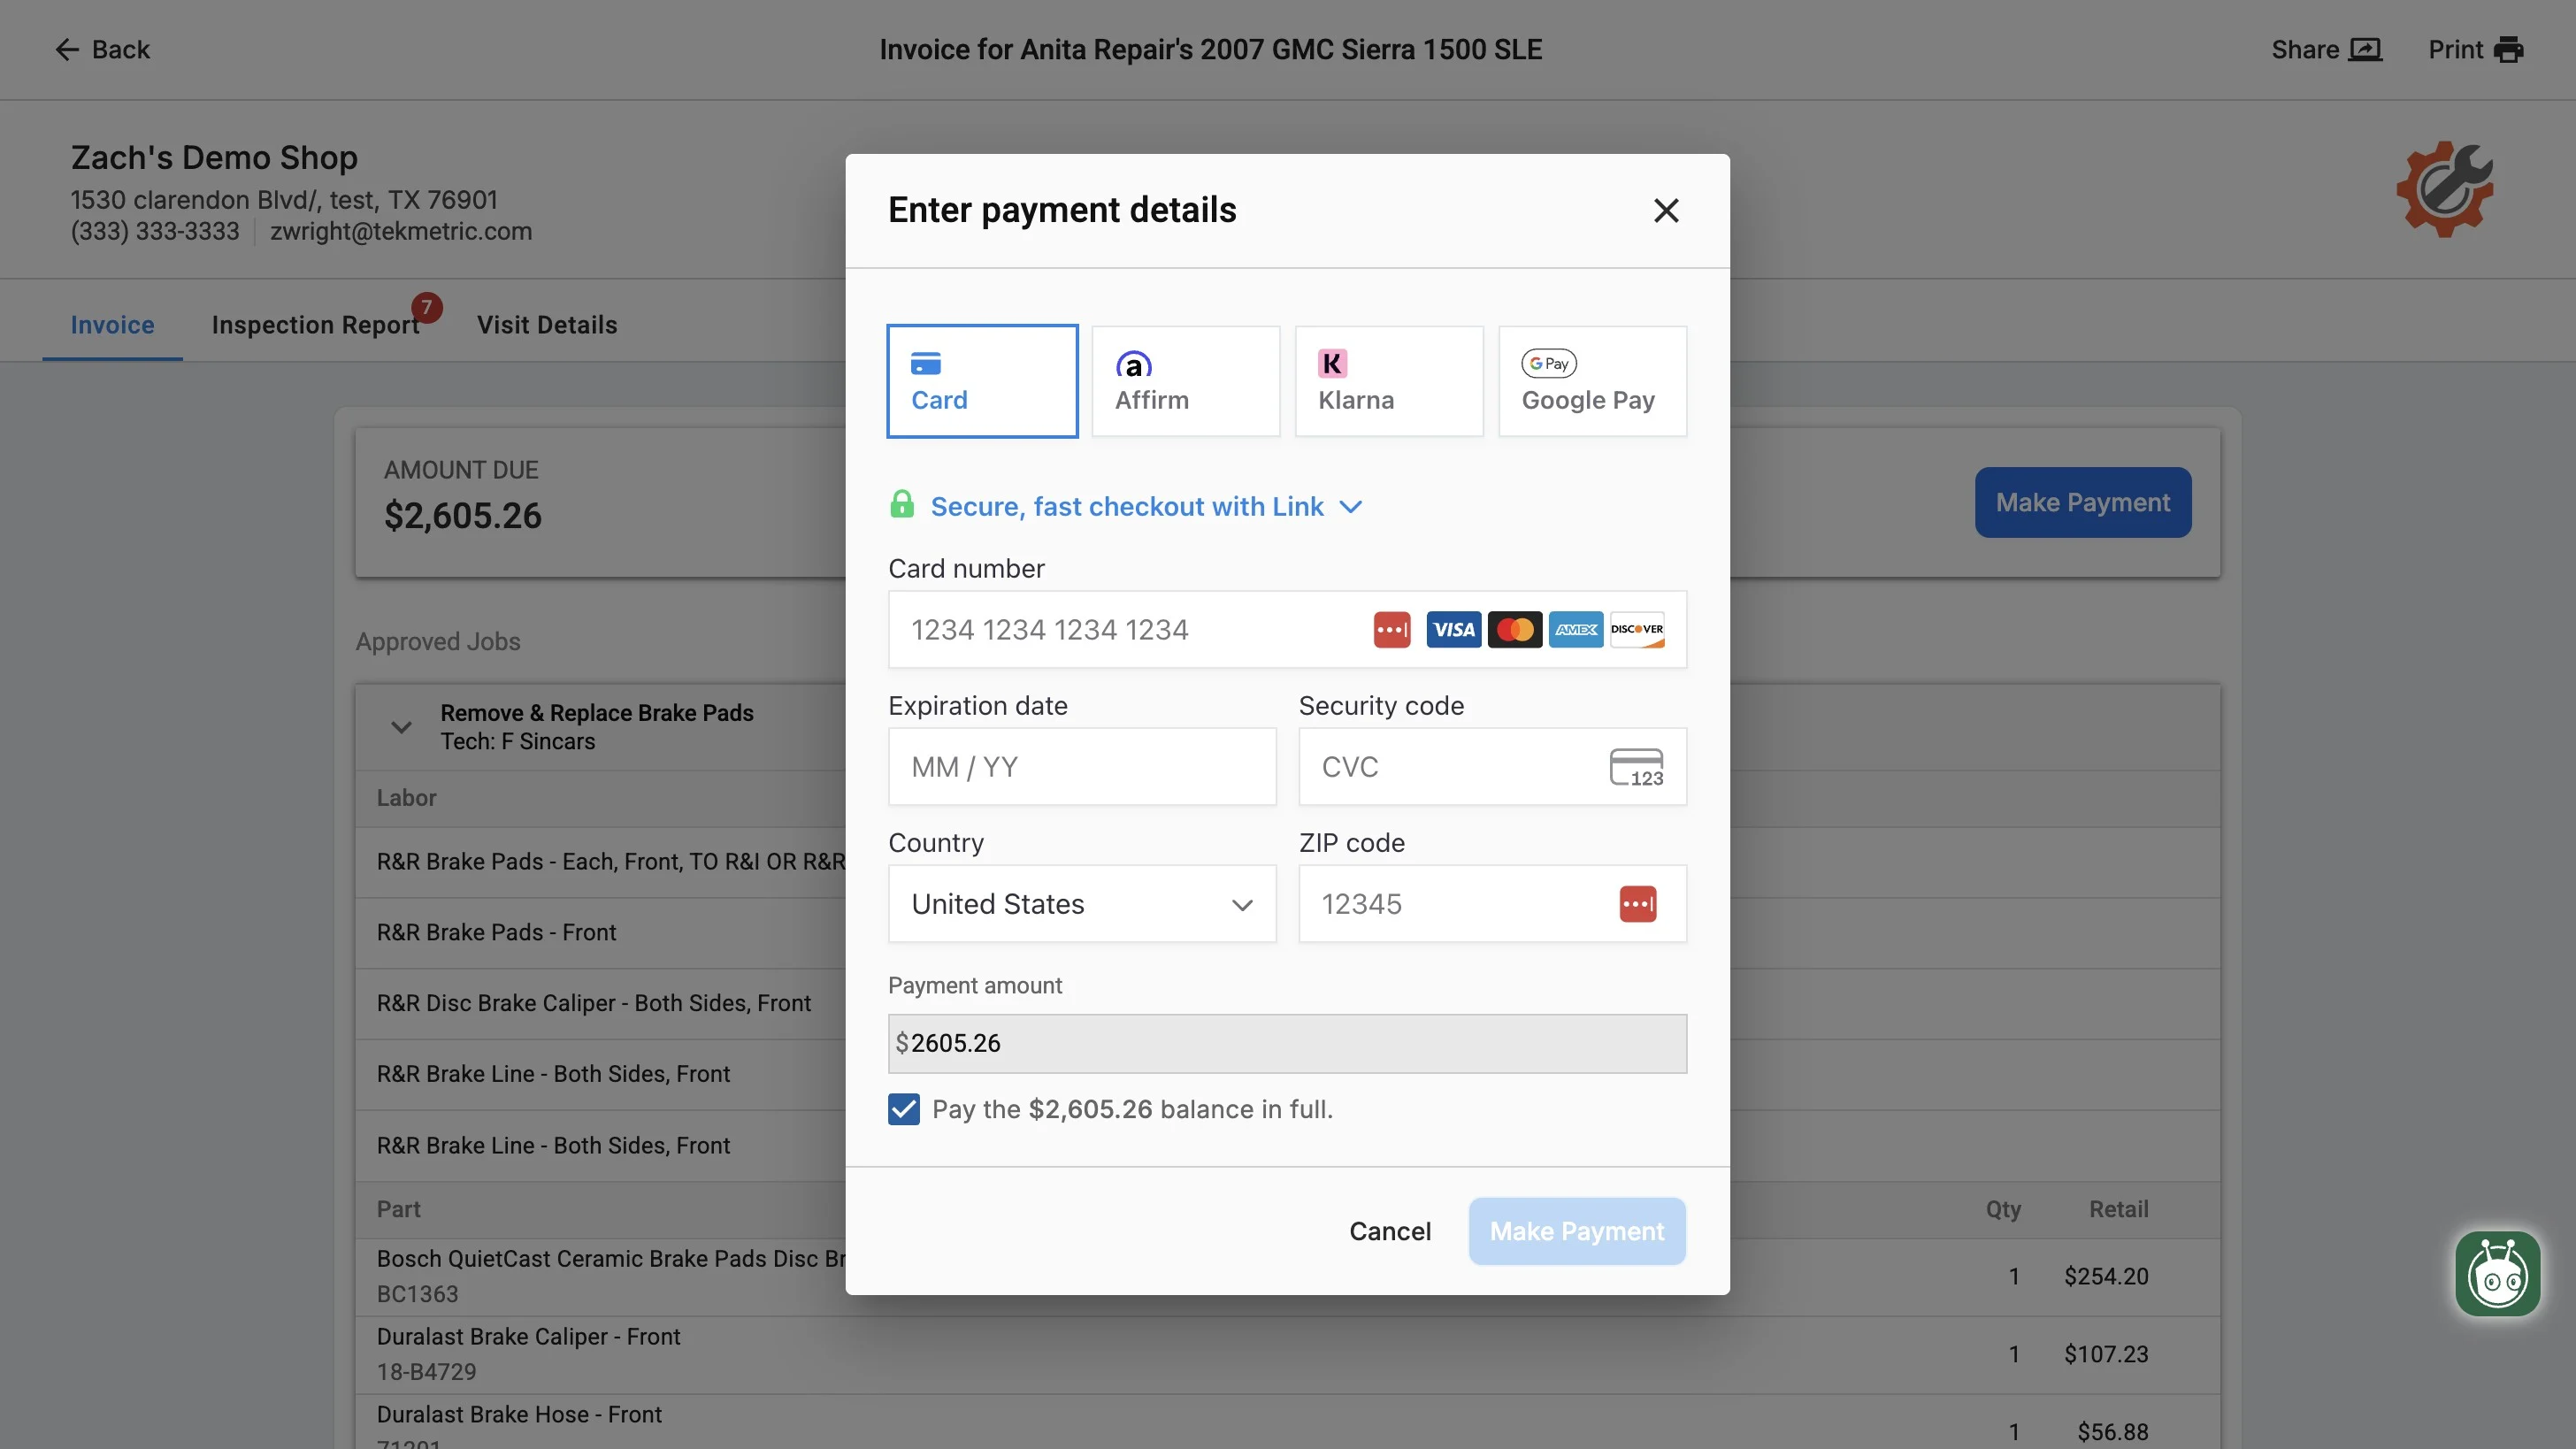Image resolution: width=2576 pixels, height=1449 pixels.
Task: Expand Secure fast checkout with Link
Action: point(1126,507)
